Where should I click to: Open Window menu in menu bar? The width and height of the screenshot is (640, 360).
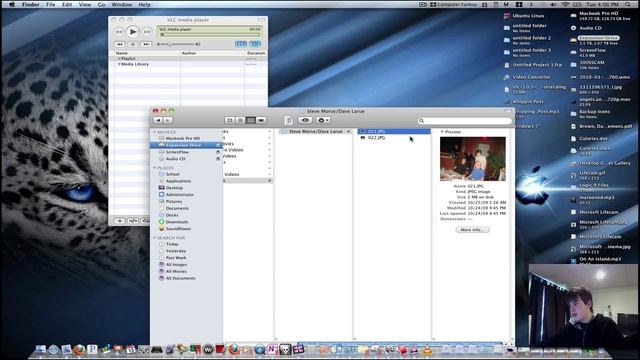click(x=122, y=4)
